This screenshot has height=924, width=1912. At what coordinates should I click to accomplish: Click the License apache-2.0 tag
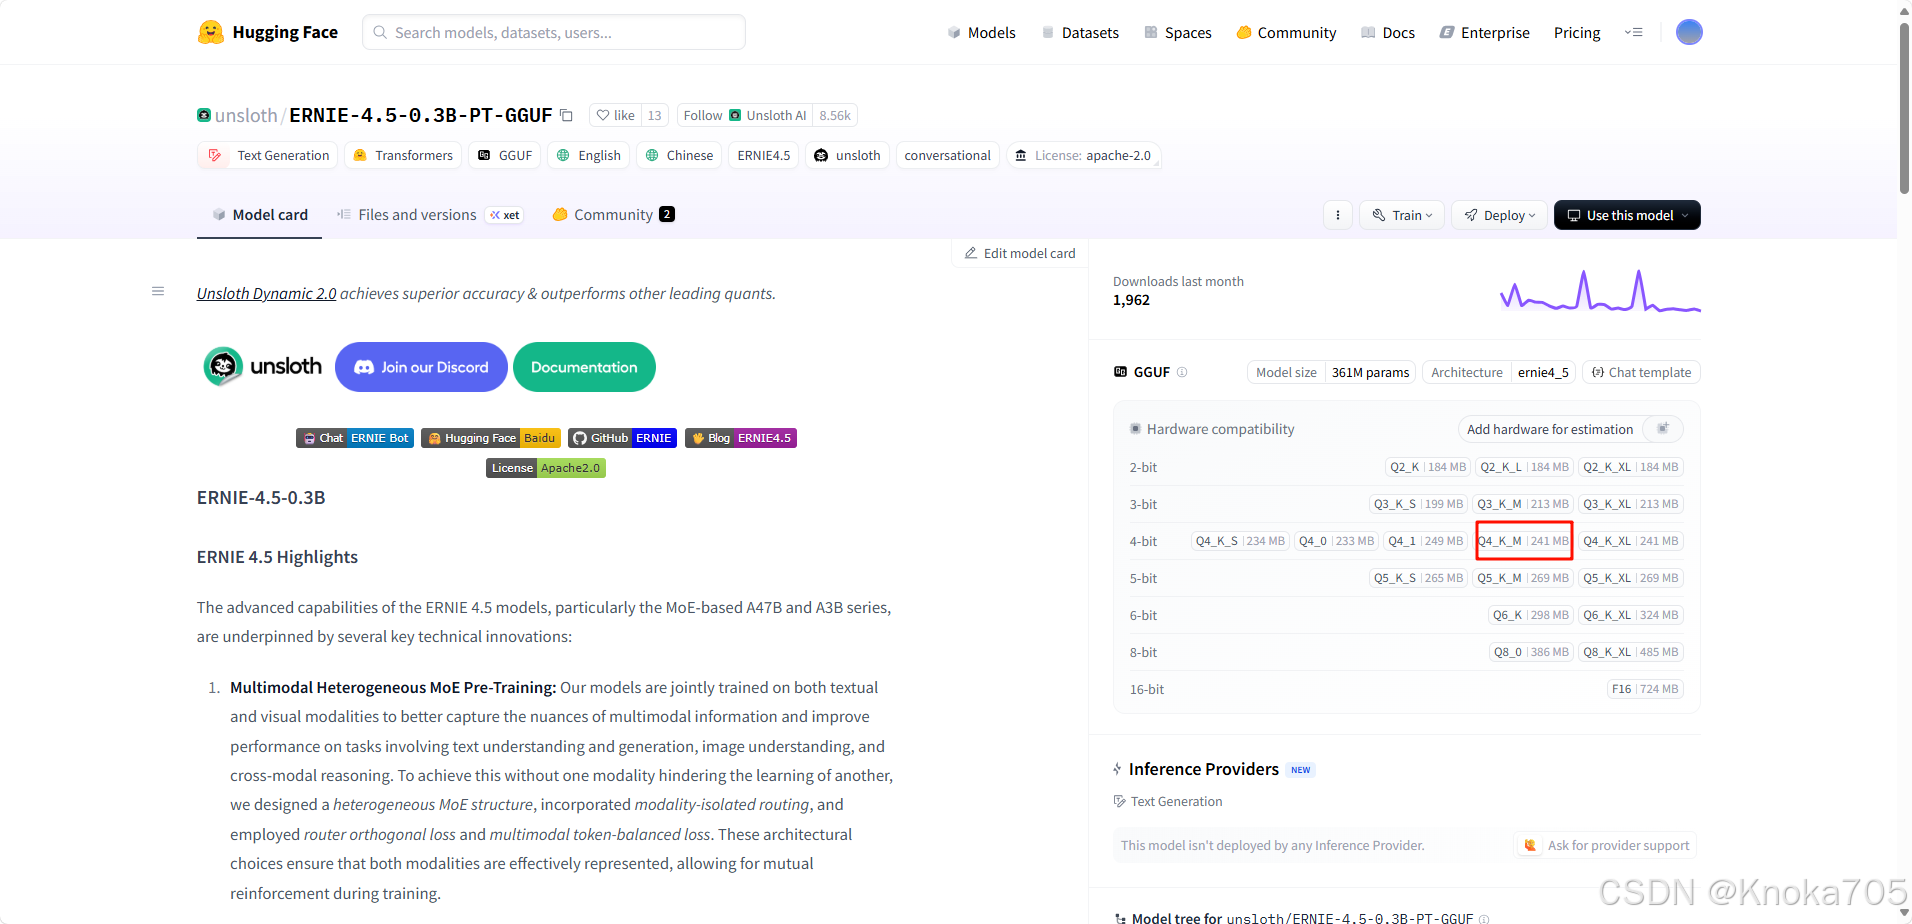pos(1083,155)
